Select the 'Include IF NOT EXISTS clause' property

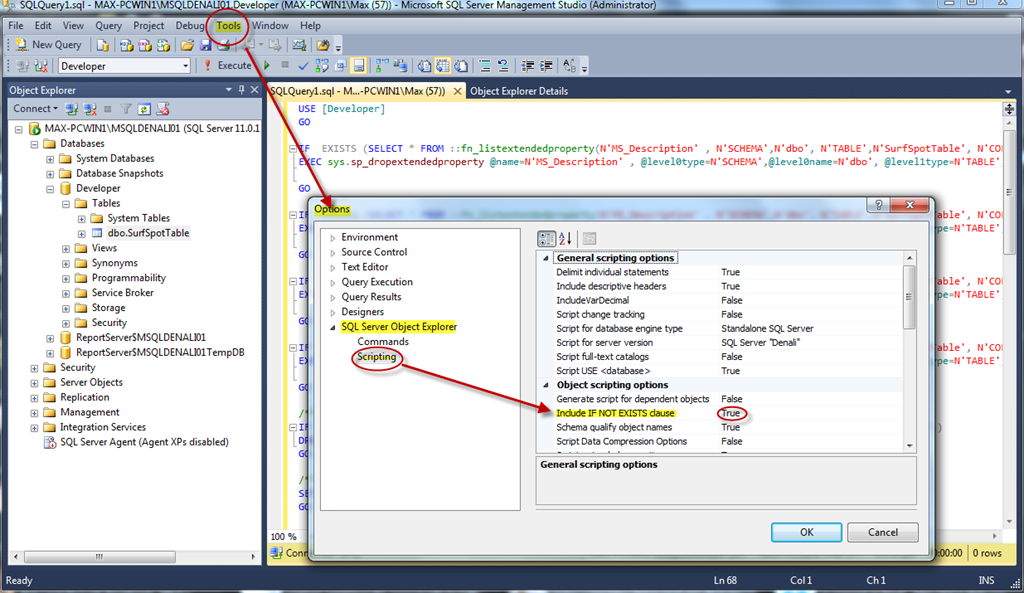click(x=615, y=413)
